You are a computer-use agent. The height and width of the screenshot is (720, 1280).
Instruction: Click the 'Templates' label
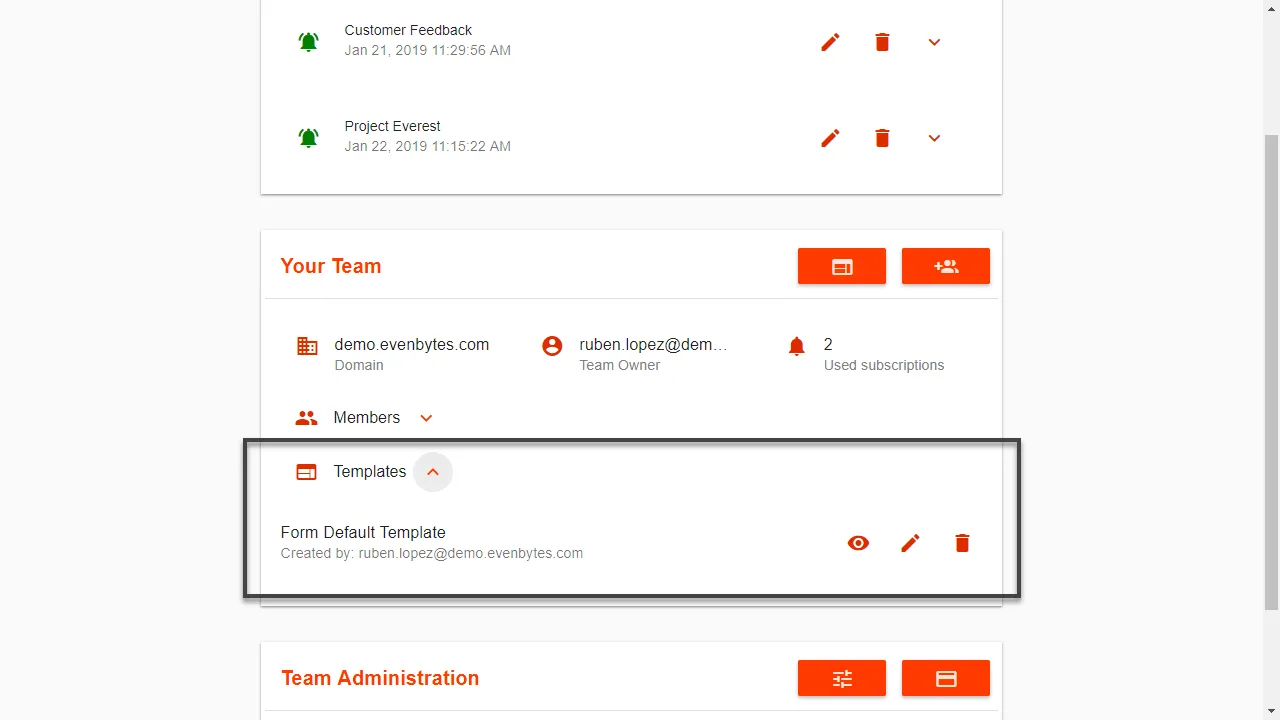tap(370, 472)
